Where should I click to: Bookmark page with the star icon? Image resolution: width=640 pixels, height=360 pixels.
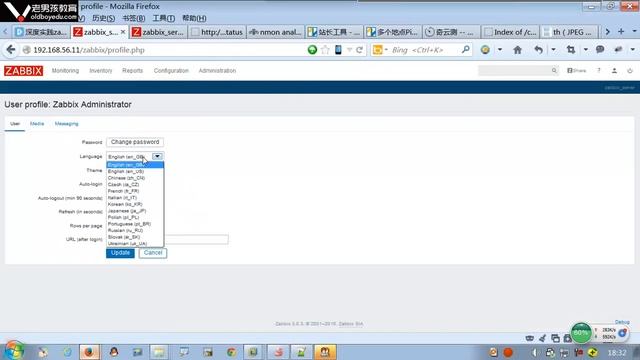[x=325, y=50]
